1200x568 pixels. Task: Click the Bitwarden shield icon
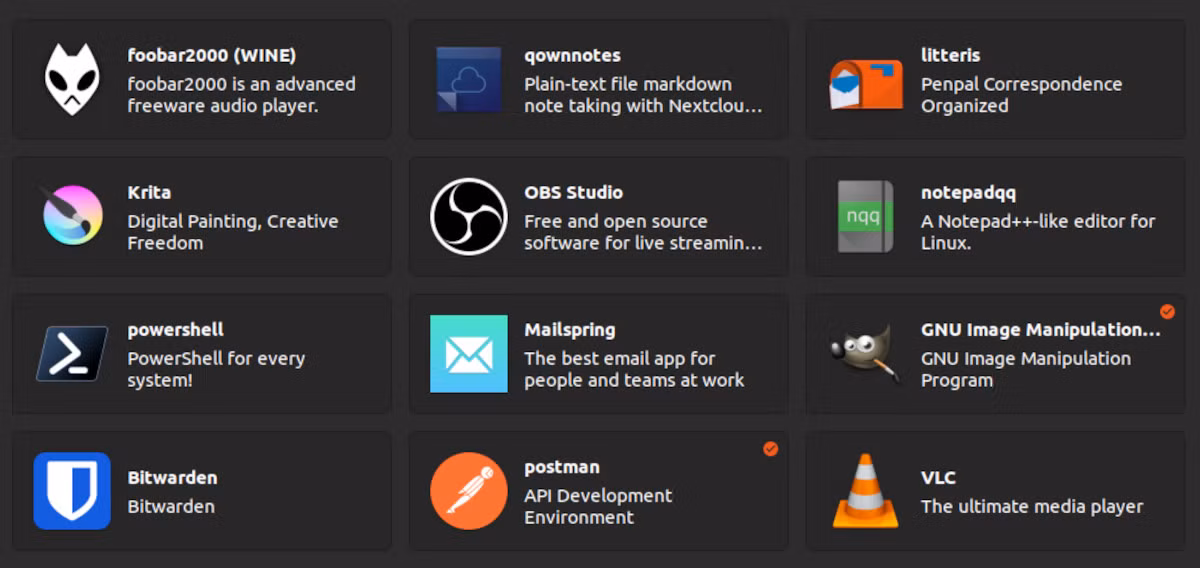[x=72, y=490]
